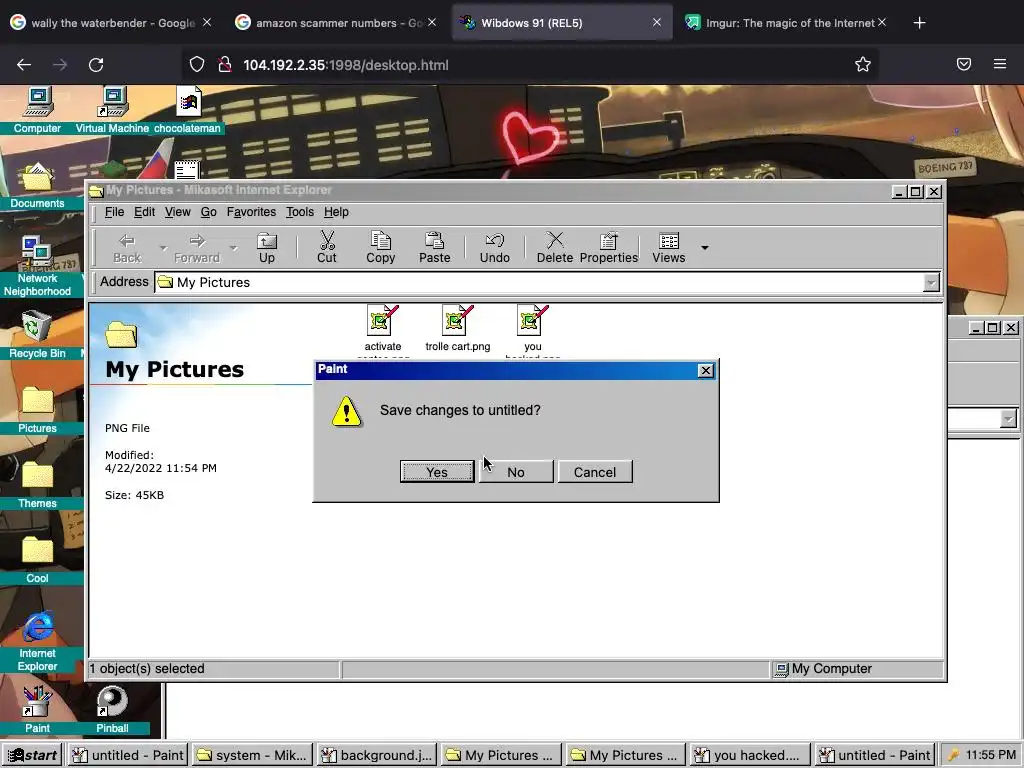Open the View menu
Viewport: 1024px width, 768px height.
178,212
